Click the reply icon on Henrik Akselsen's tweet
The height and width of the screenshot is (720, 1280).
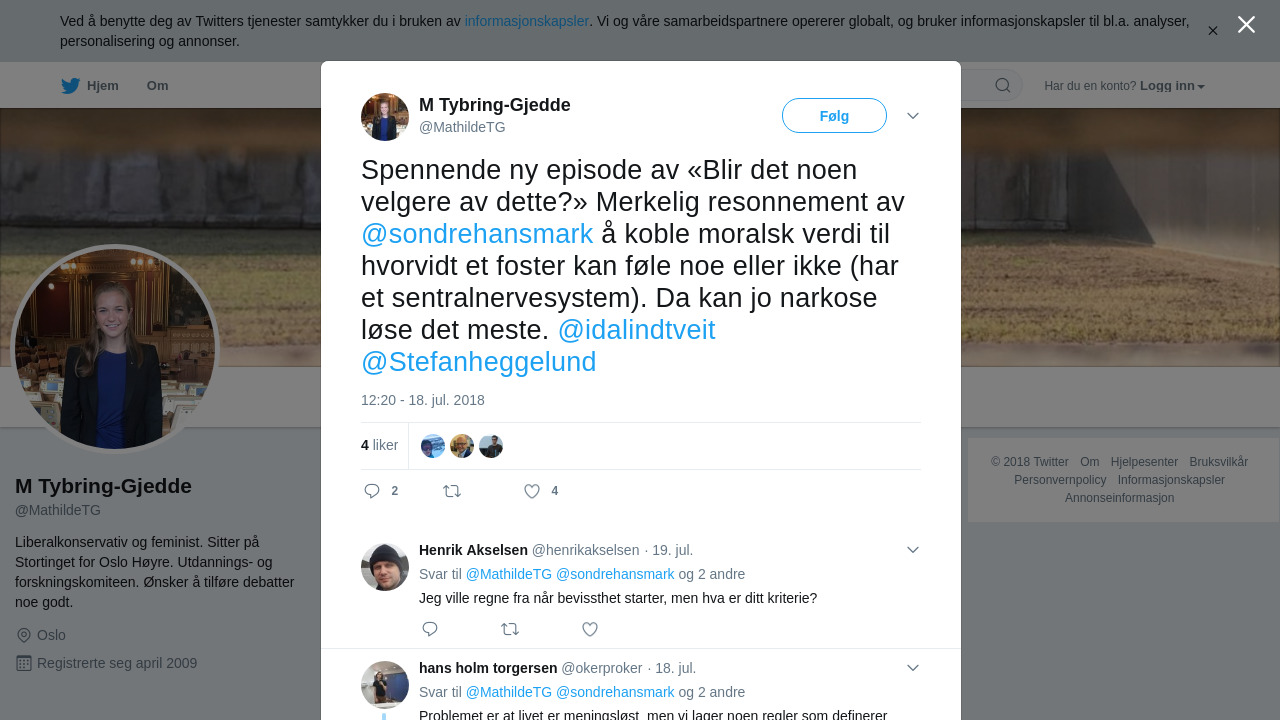[430, 629]
